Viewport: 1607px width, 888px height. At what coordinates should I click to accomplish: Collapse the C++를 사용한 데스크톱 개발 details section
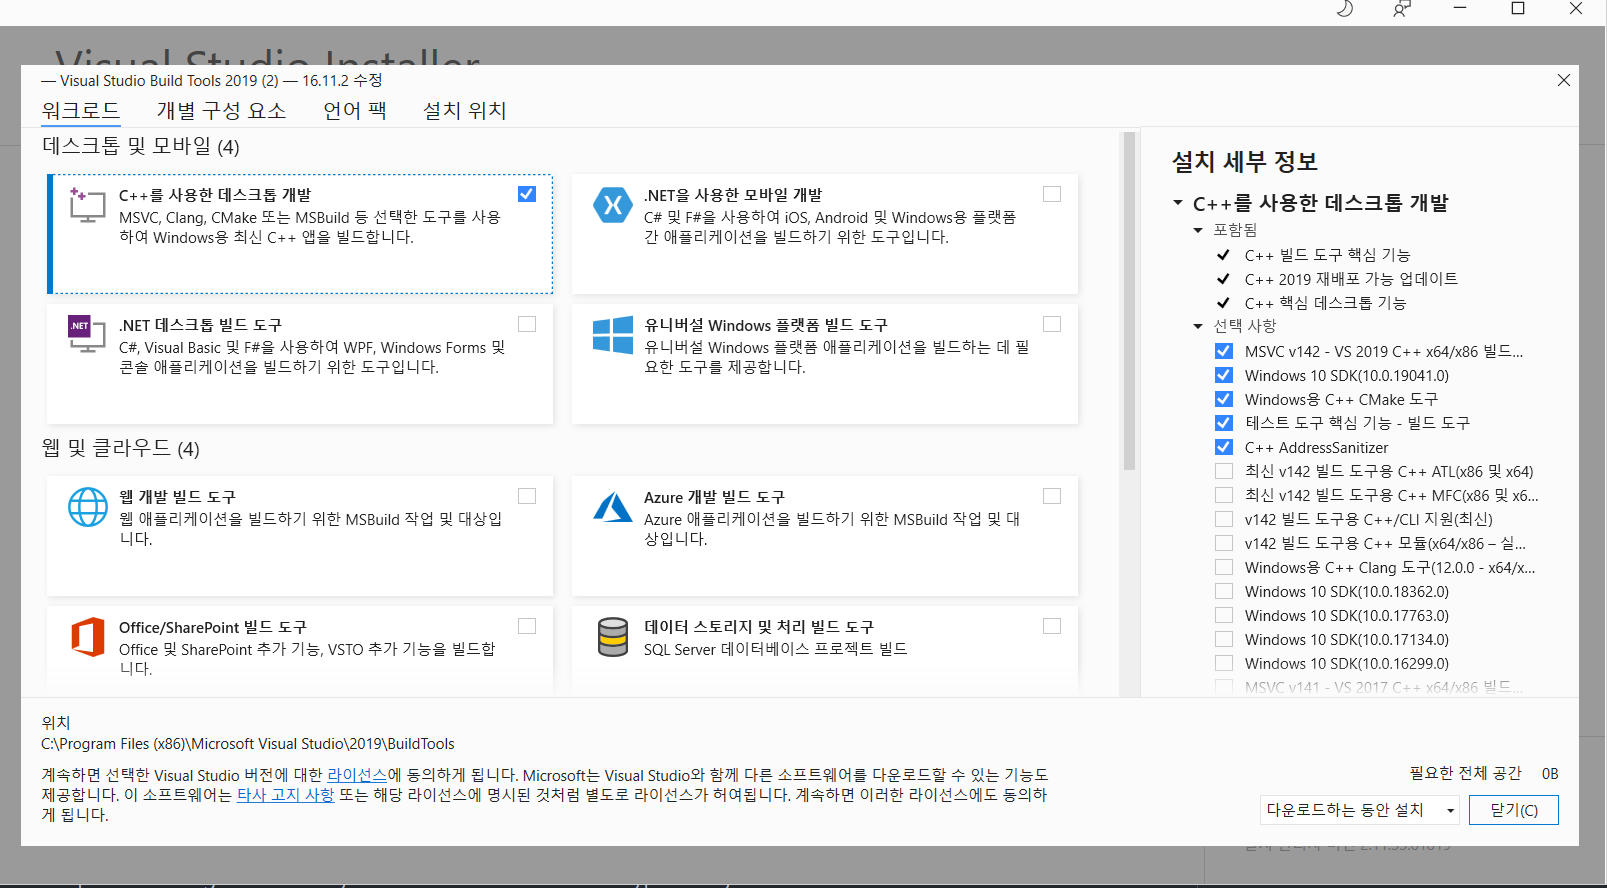click(x=1178, y=203)
